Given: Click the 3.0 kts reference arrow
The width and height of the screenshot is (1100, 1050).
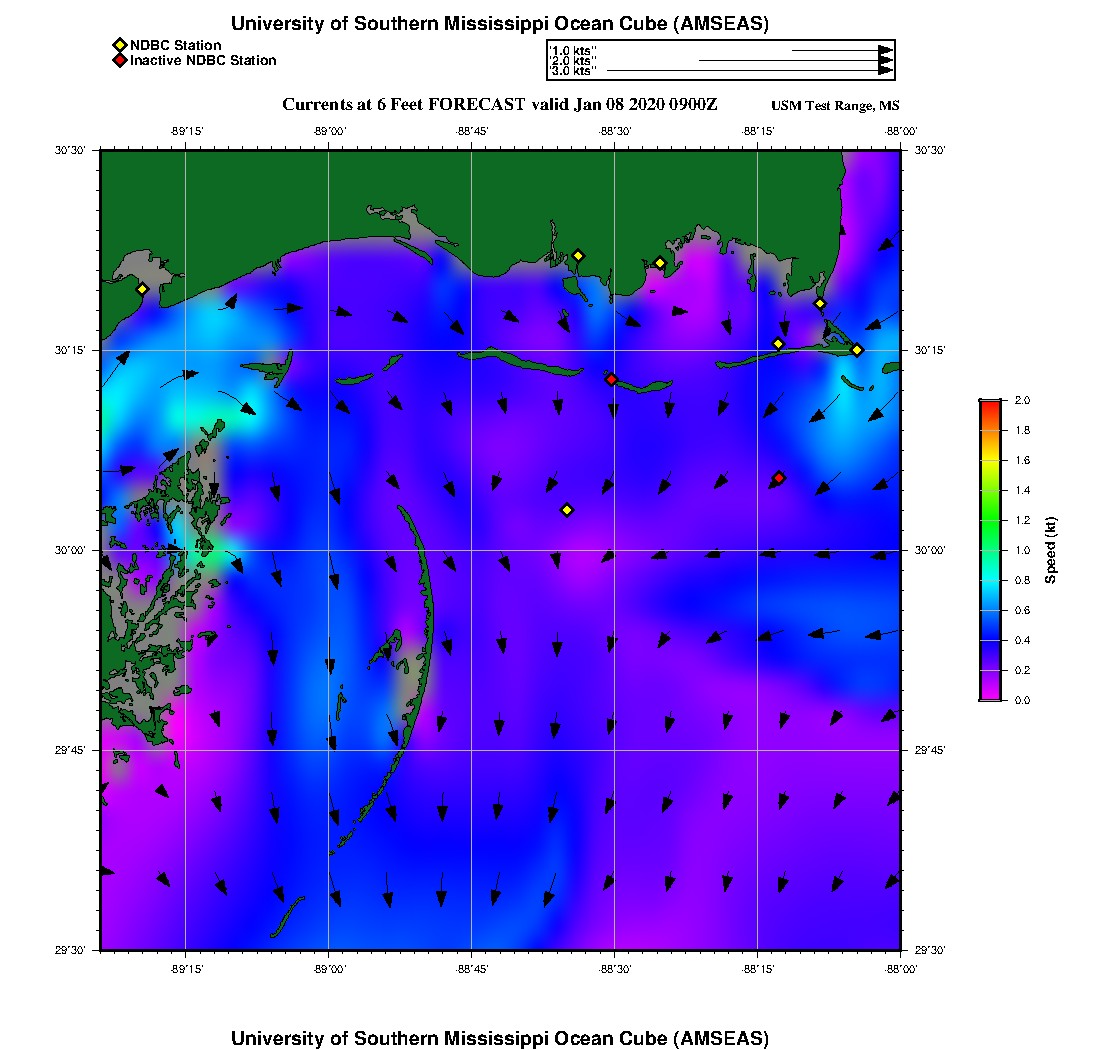Looking at the screenshot, I should coord(750,70).
